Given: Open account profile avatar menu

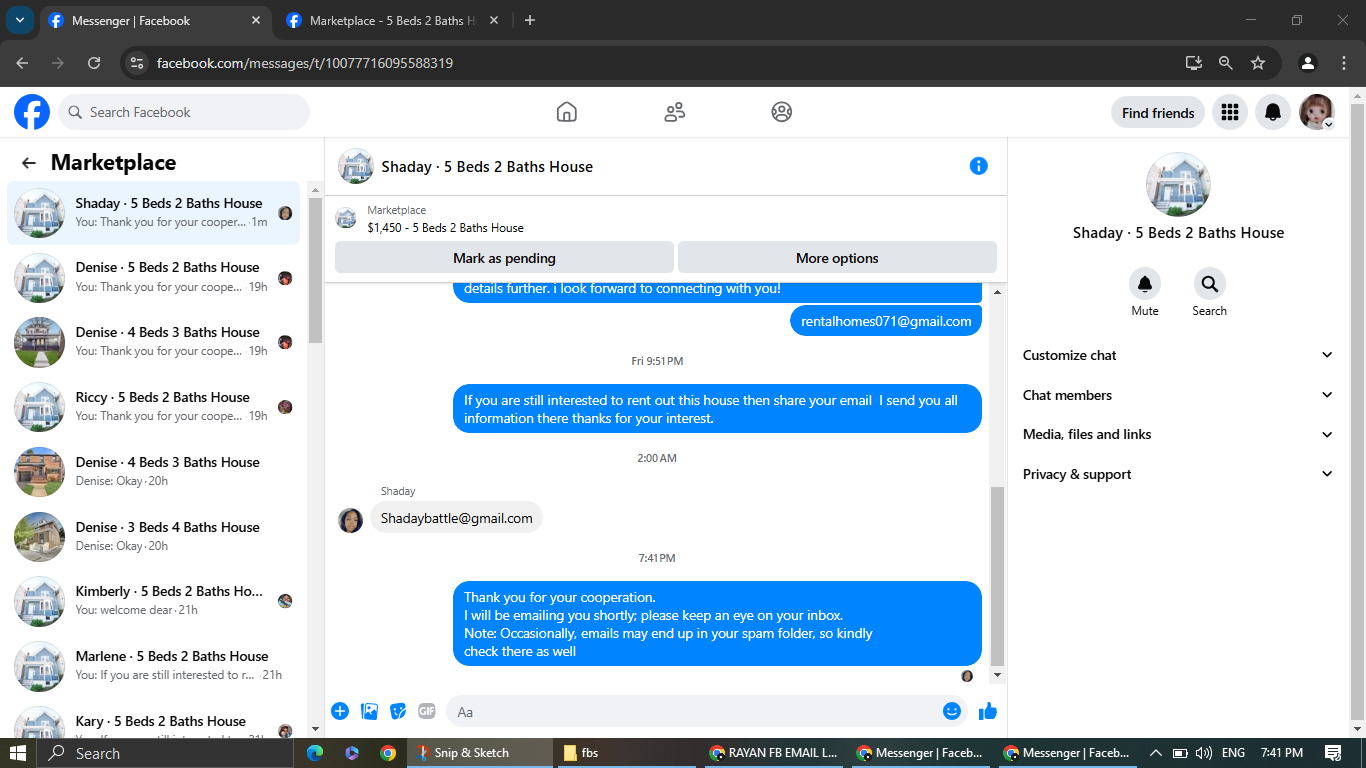Looking at the screenshot, I should pos(1316,112).
